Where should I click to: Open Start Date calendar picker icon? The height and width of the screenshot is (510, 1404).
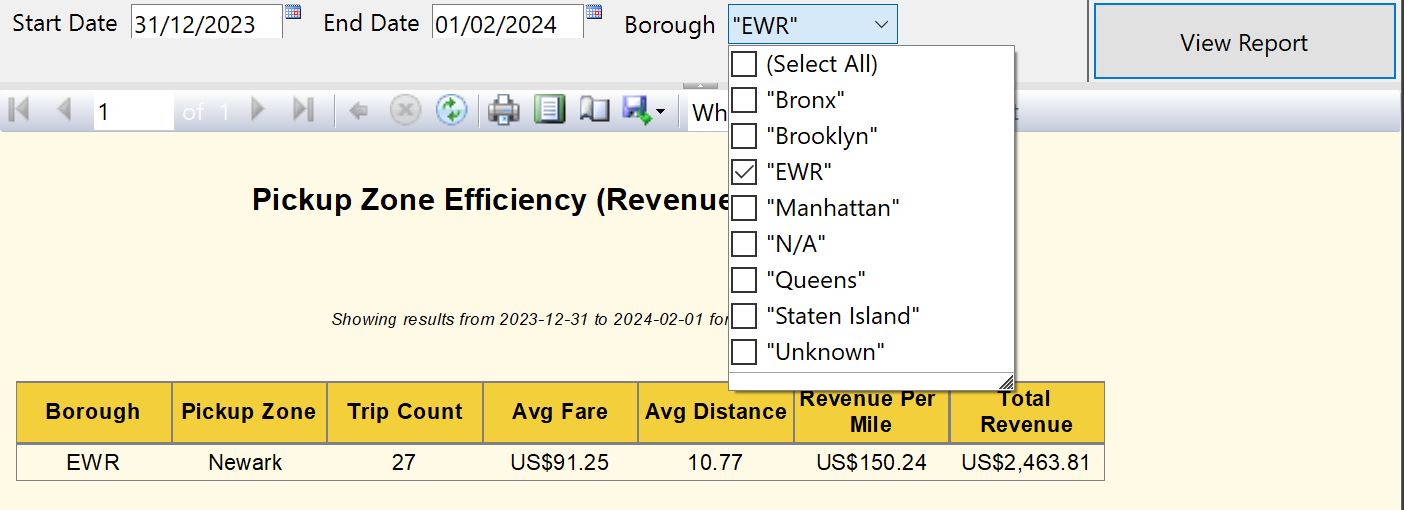293,13
